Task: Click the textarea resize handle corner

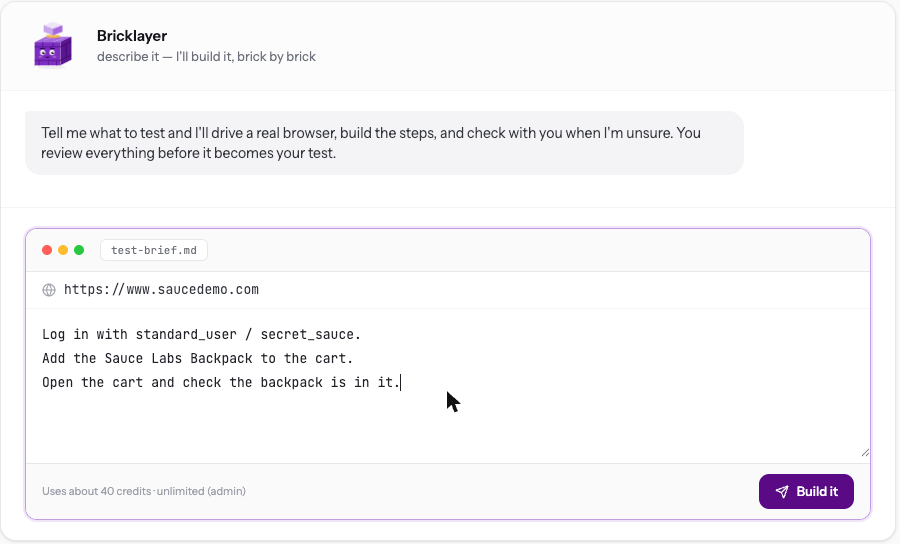Action: click(865, 453)
